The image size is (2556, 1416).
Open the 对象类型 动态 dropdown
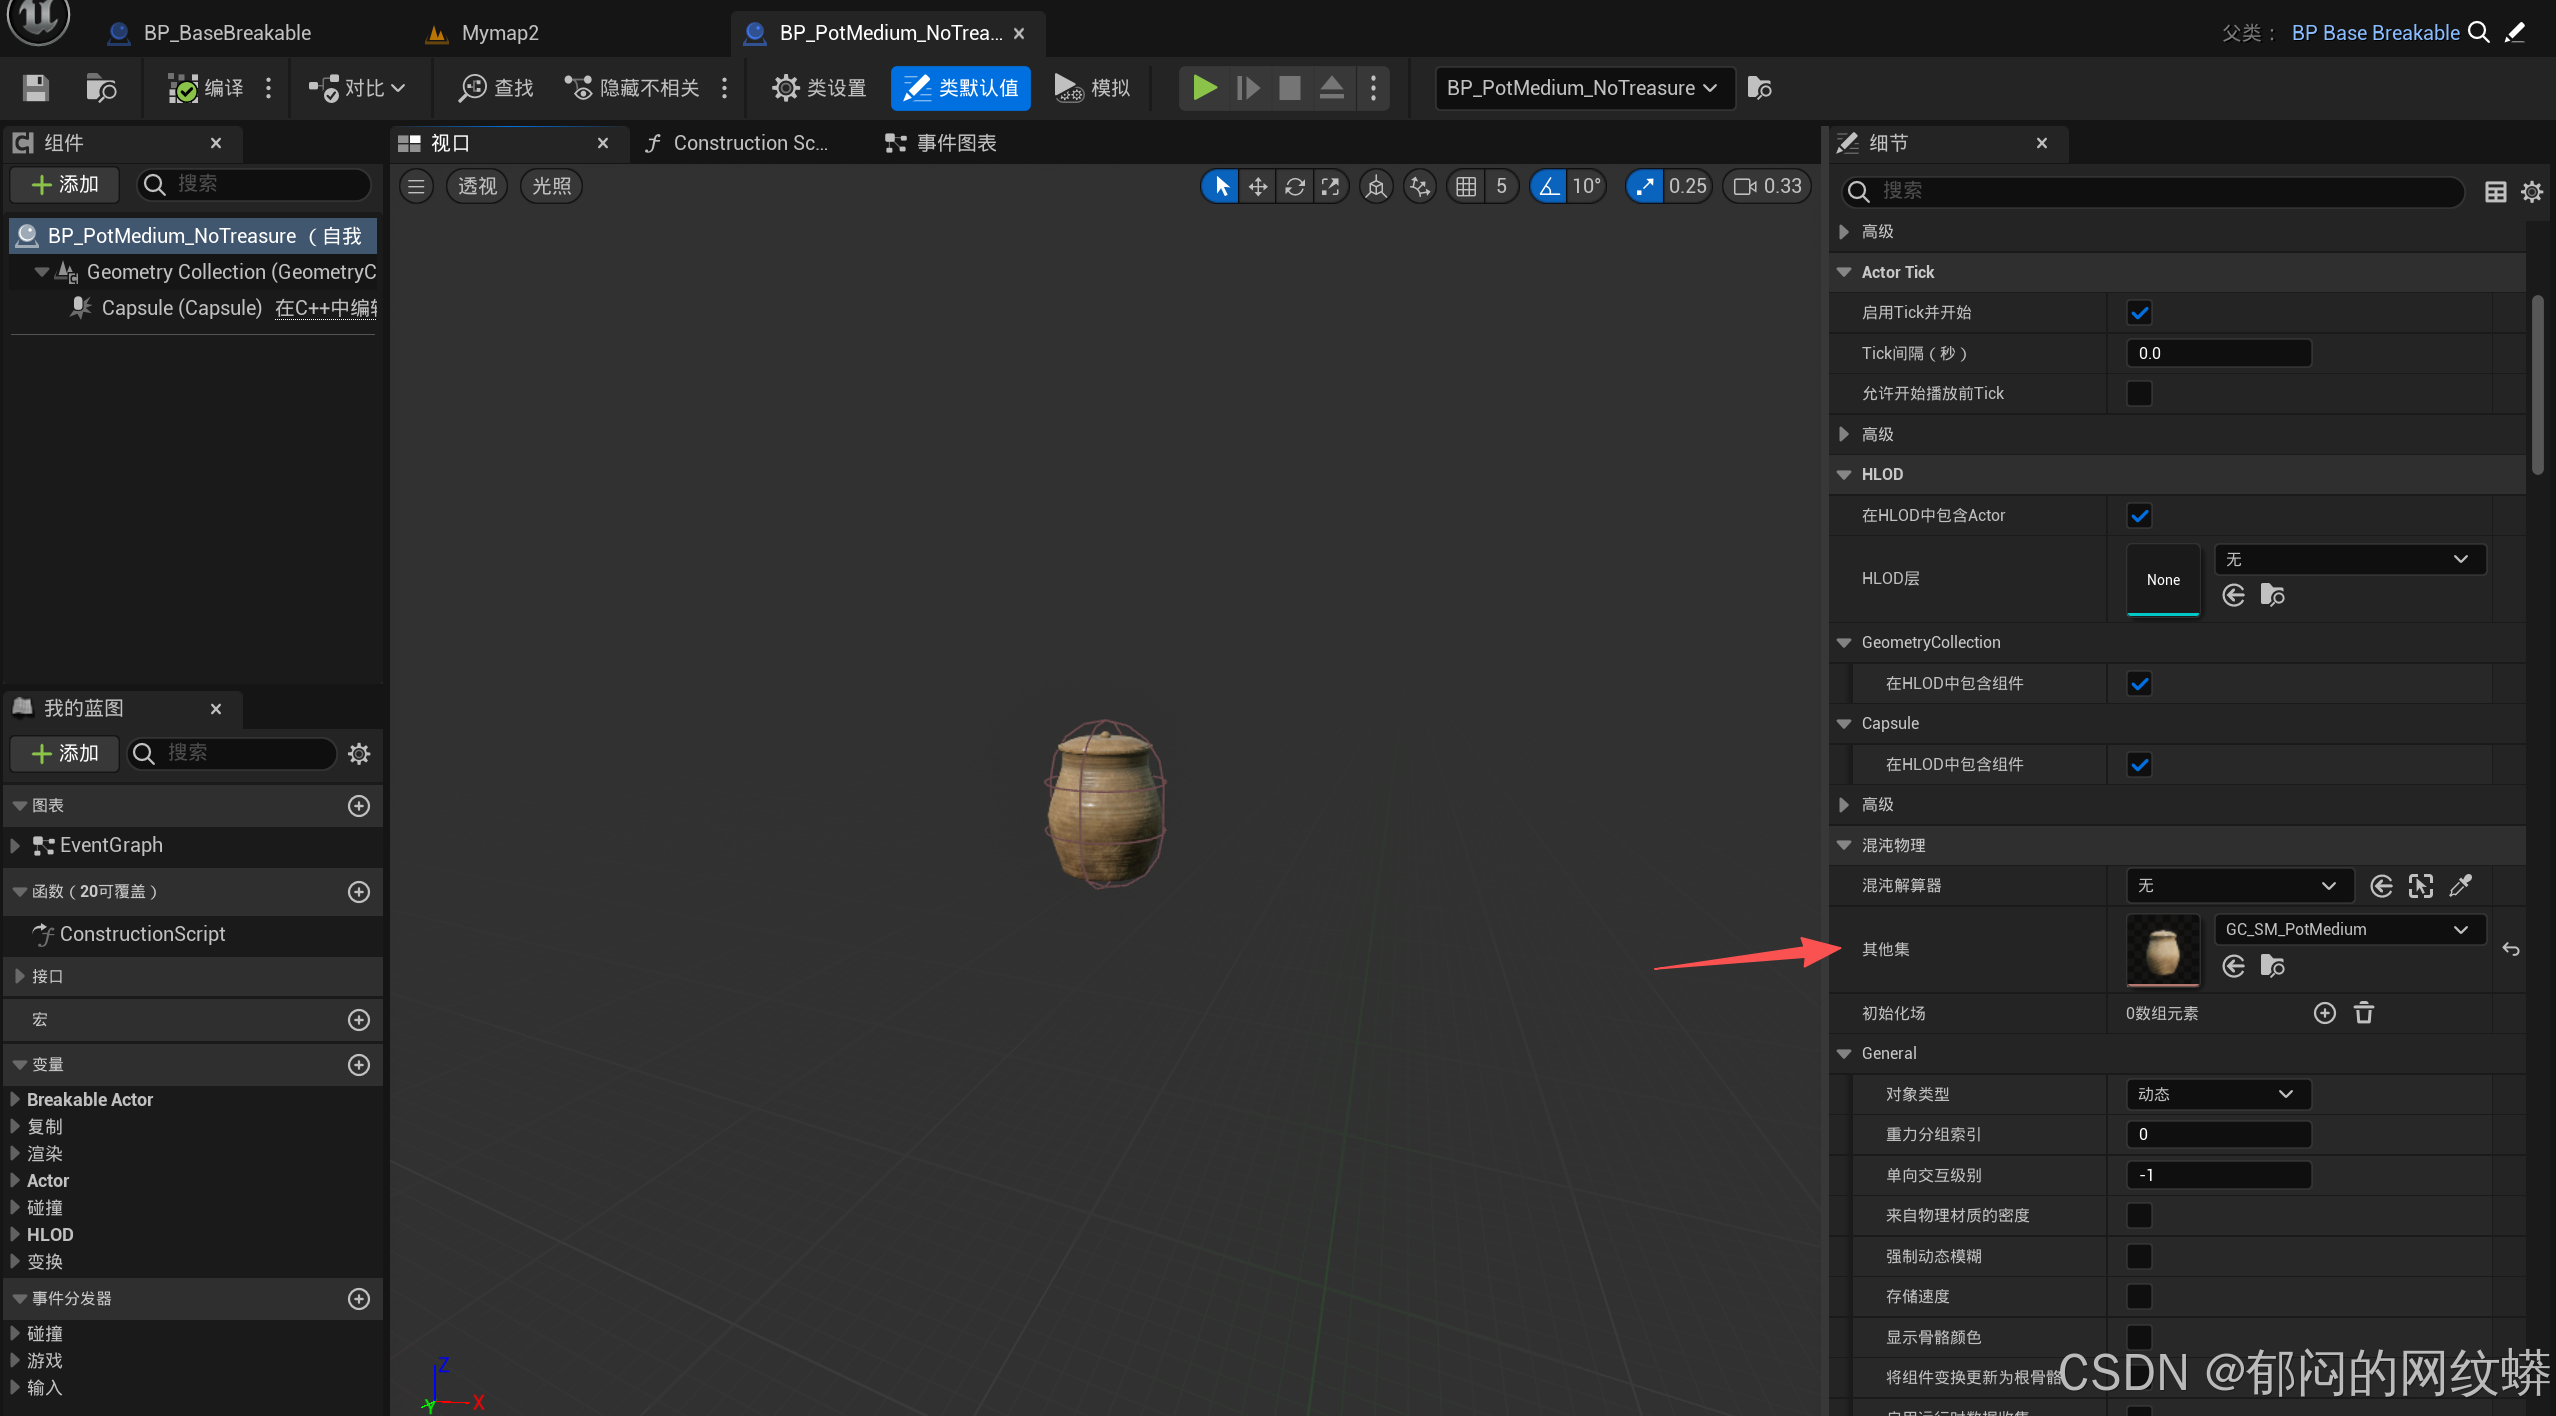2217,1094
